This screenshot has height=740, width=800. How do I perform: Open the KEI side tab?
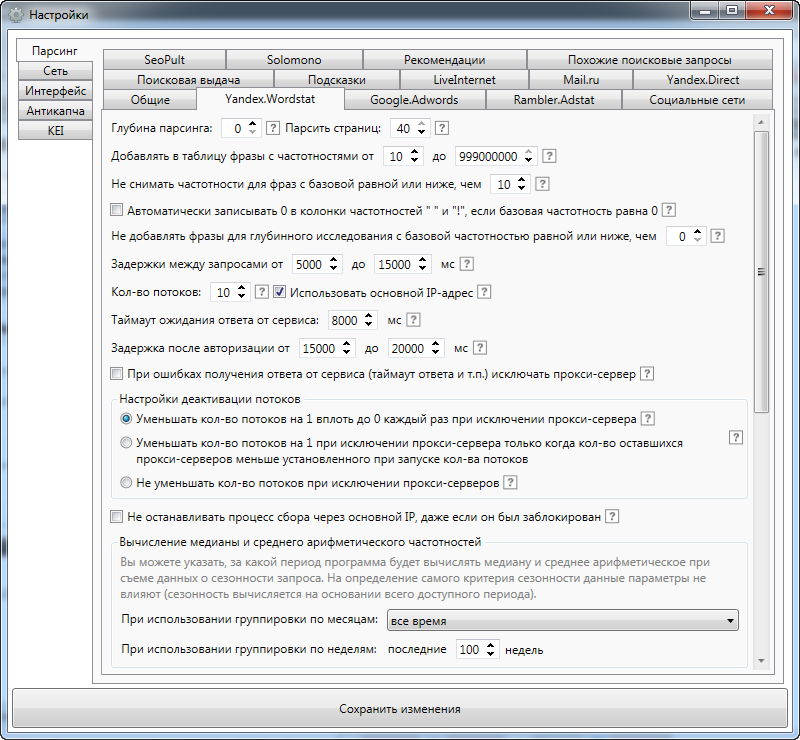55,131
